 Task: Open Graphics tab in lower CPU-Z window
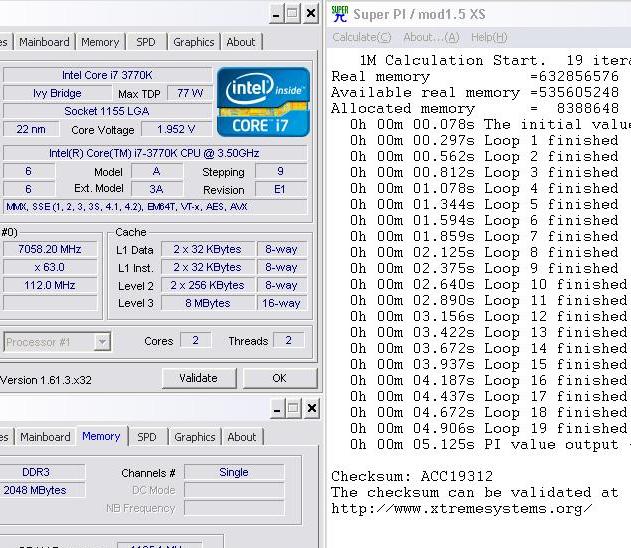[194, 437]
